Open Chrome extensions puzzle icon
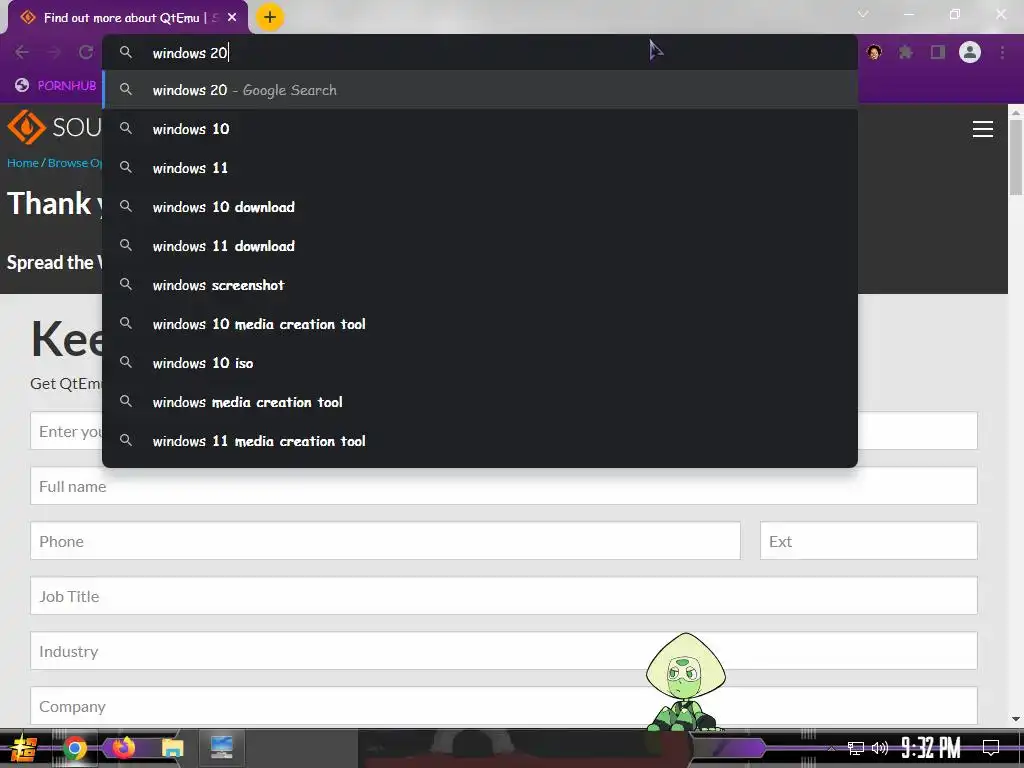This screenshot has width=1024, height=768. (906, 52)
